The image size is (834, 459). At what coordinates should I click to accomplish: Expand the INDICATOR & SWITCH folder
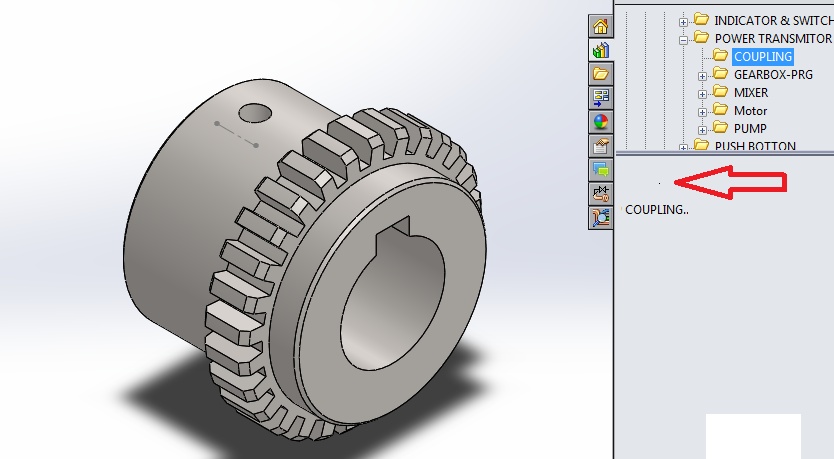point(683,22)
